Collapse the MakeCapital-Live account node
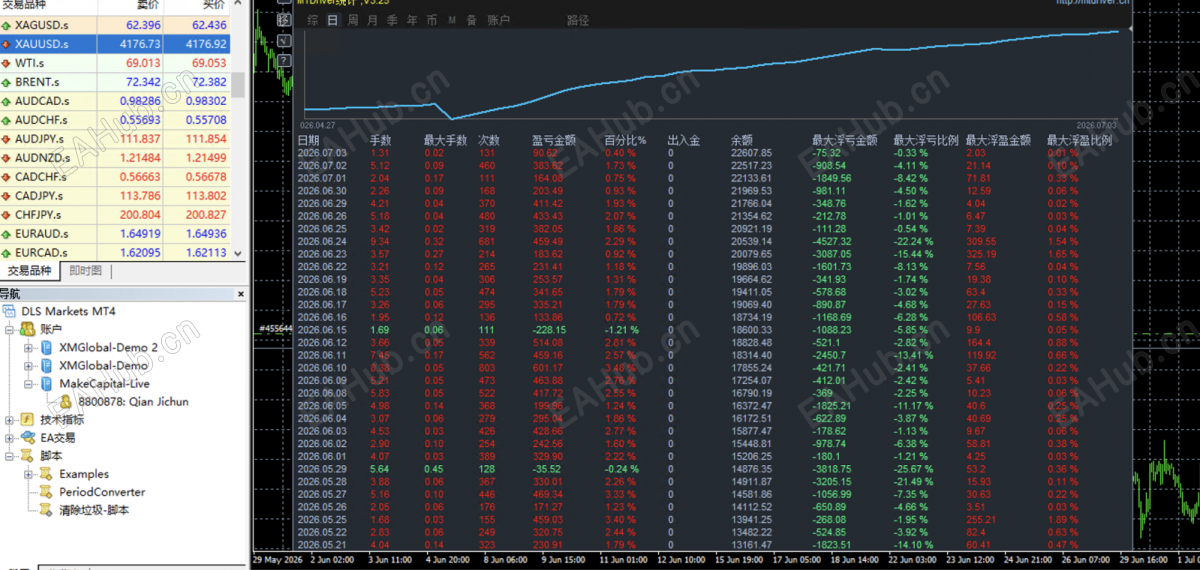Viewport: 1200px width, 570px height. pyautogui.click(x=28, y=383)
